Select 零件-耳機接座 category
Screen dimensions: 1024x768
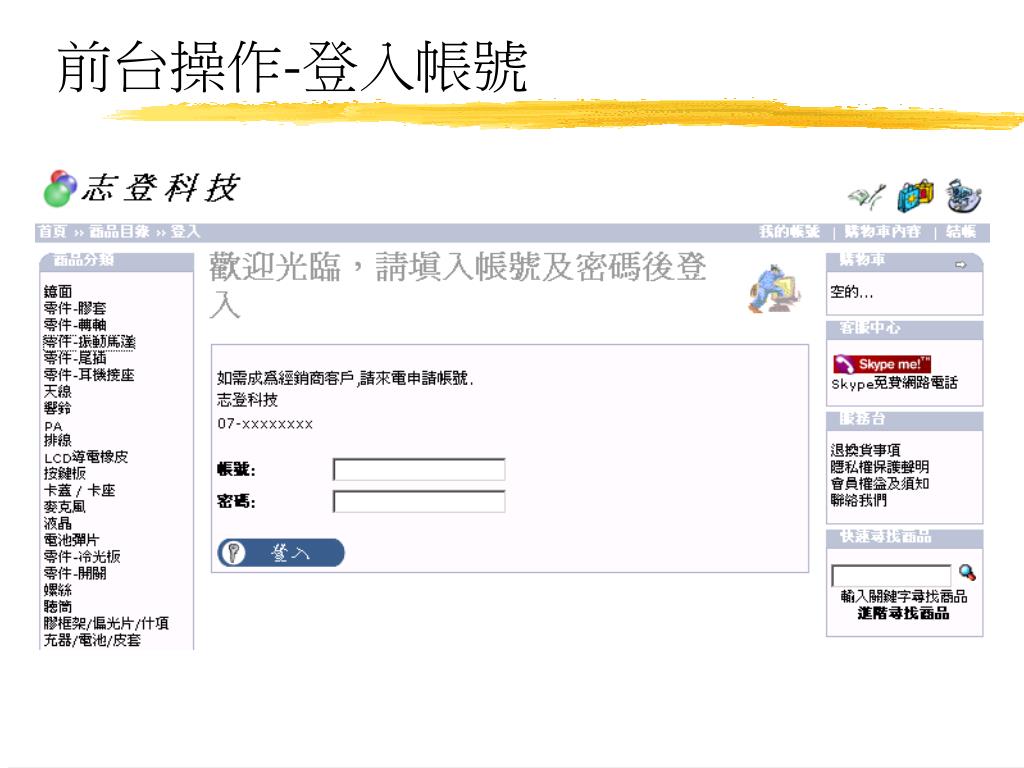click(x=89, y=375)
